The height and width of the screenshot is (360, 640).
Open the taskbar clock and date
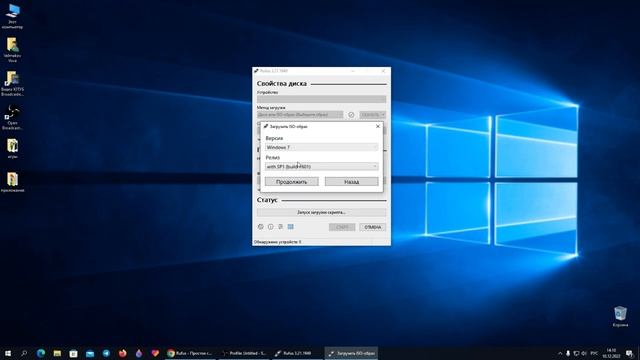click(611, 353)
